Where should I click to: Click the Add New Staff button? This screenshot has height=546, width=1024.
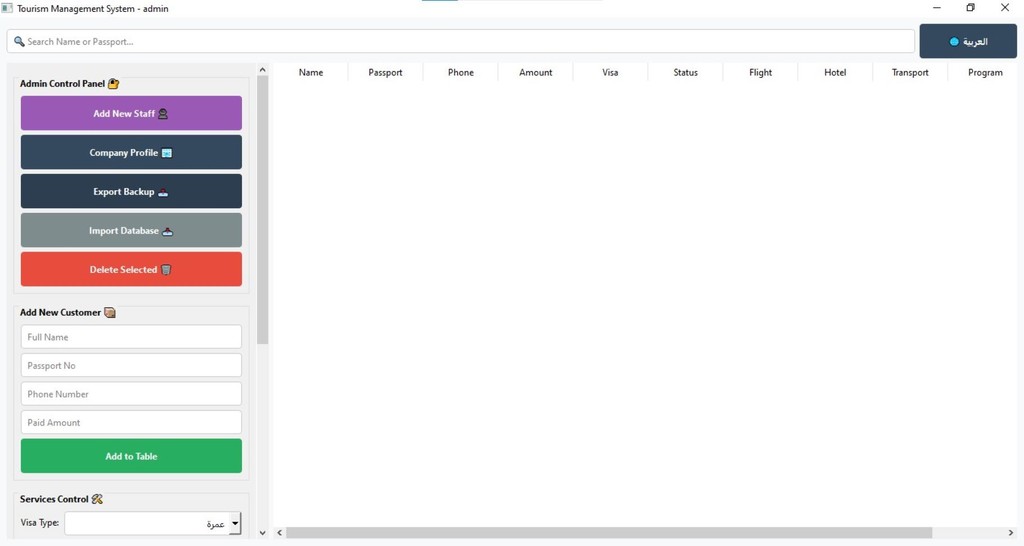[131, 113]
